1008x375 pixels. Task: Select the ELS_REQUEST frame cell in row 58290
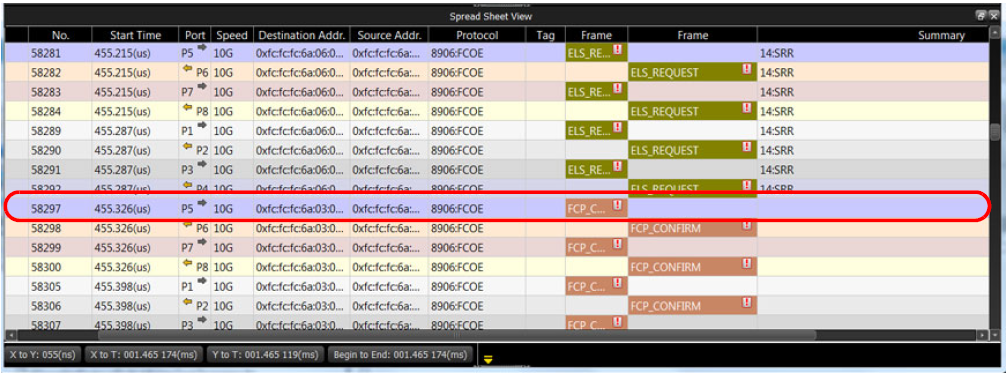point(692,151)
